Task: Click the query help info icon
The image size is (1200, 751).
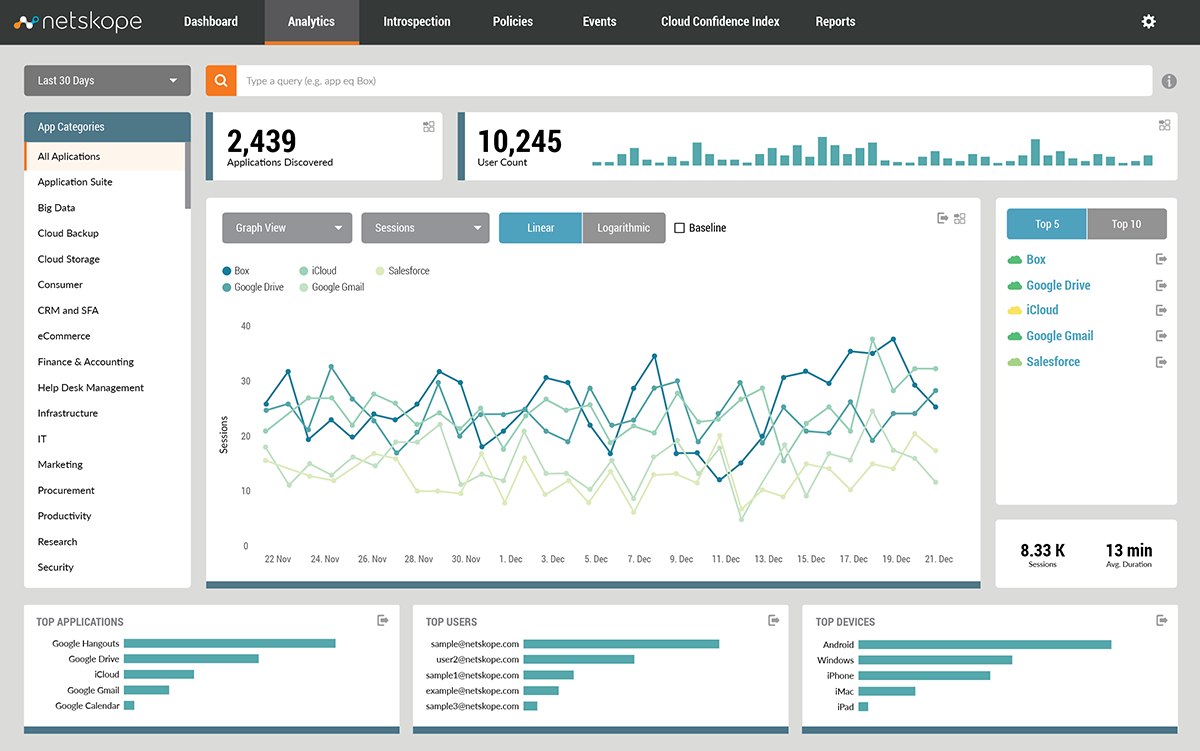Action: click(1168, 82)
